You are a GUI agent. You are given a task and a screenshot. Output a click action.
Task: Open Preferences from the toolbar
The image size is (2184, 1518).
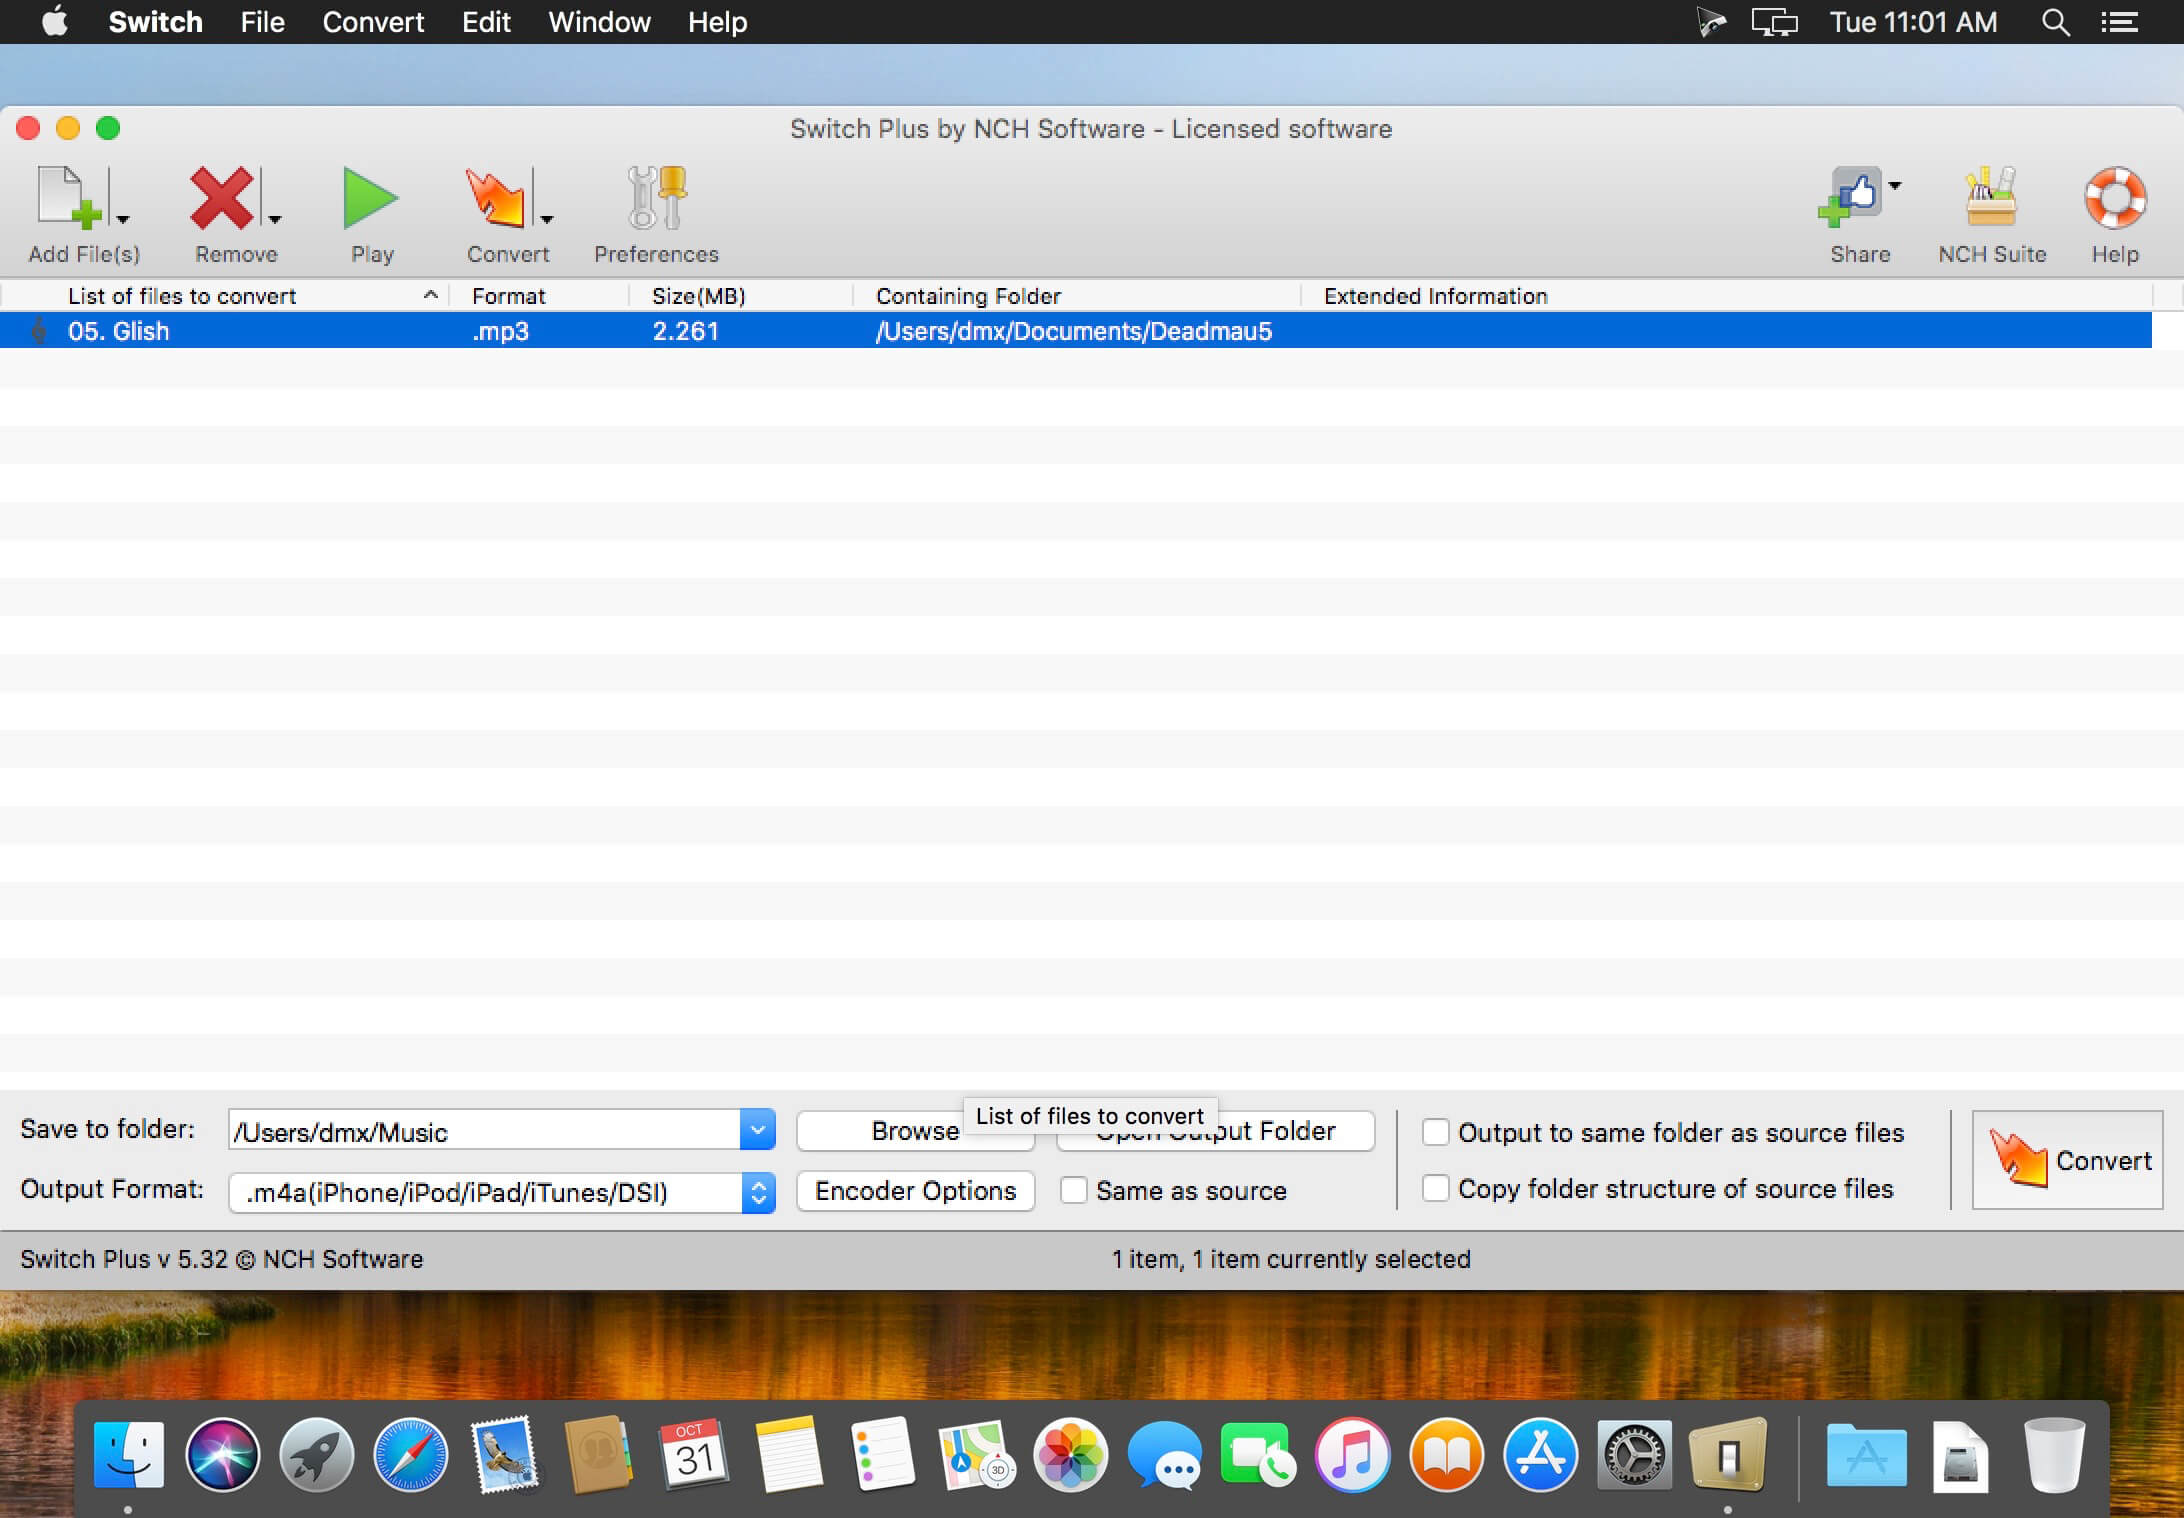(656, 197)
